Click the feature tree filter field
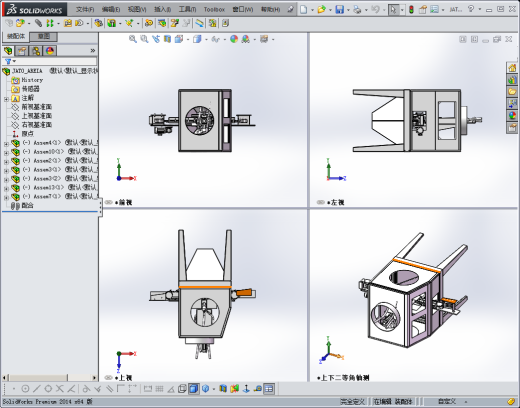 point(50,61)
